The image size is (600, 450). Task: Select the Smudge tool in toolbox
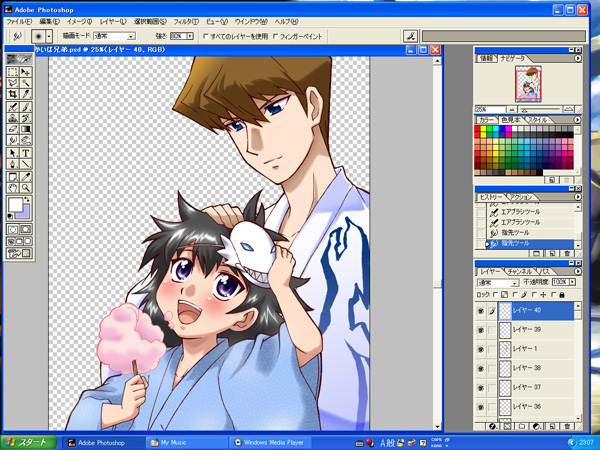pyautogui.click(x=13, y=140)
